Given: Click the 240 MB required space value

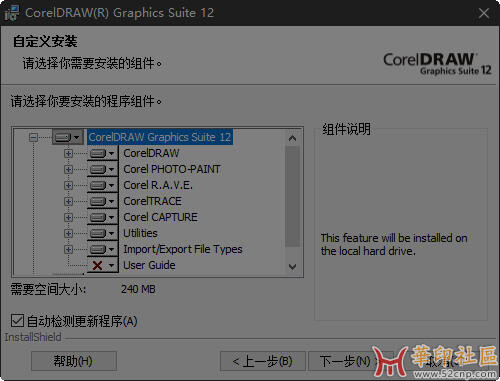Looking at the screenshot, I should [x=138, y=289].
